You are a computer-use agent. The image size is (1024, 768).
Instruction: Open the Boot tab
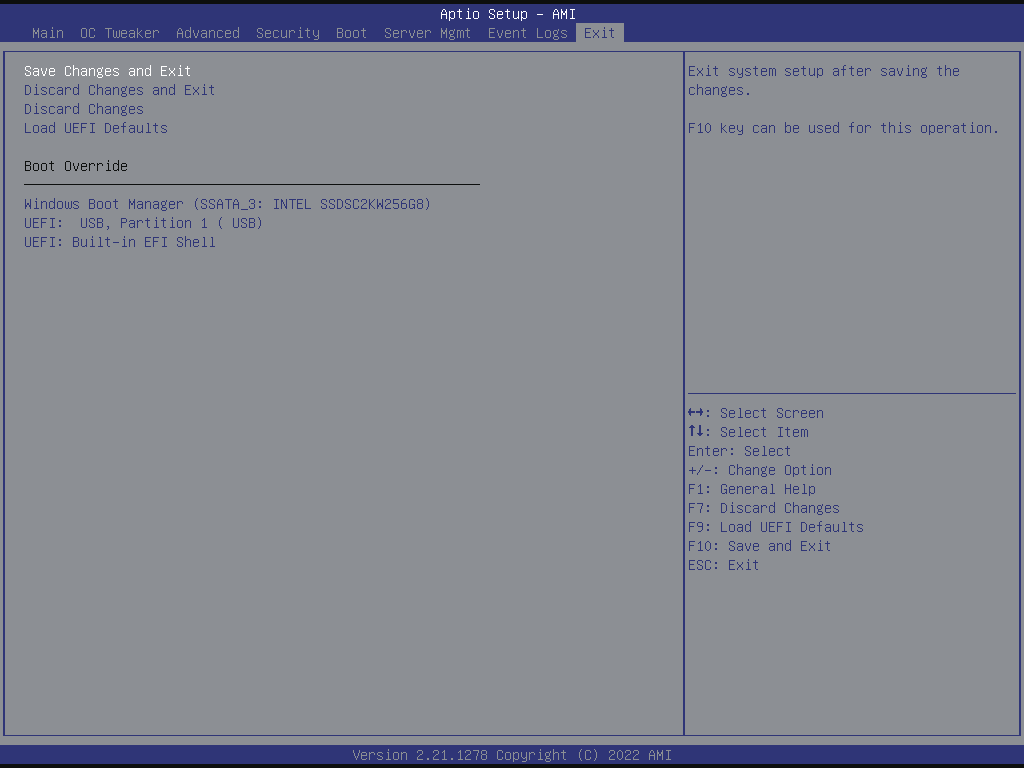(x=352, y=33)
